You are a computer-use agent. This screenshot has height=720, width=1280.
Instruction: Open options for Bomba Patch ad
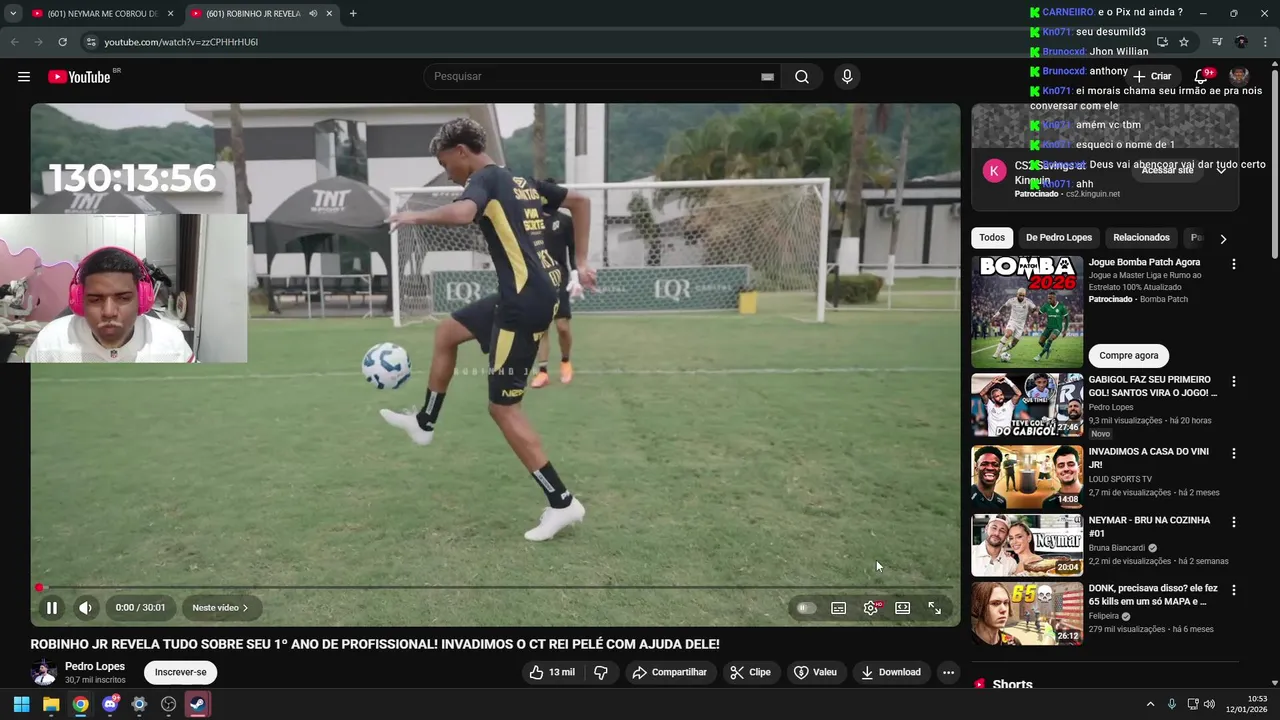pyautogui.click(x=1233, y=264)
